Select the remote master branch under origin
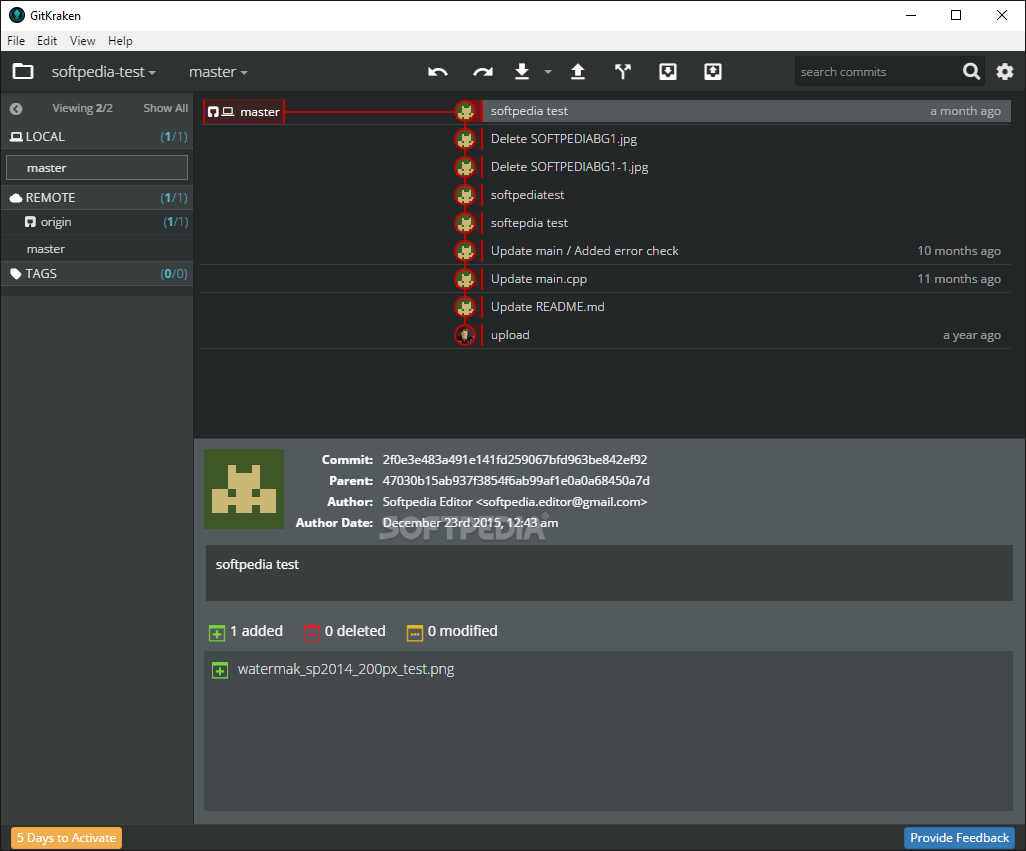 click(97, 249)
